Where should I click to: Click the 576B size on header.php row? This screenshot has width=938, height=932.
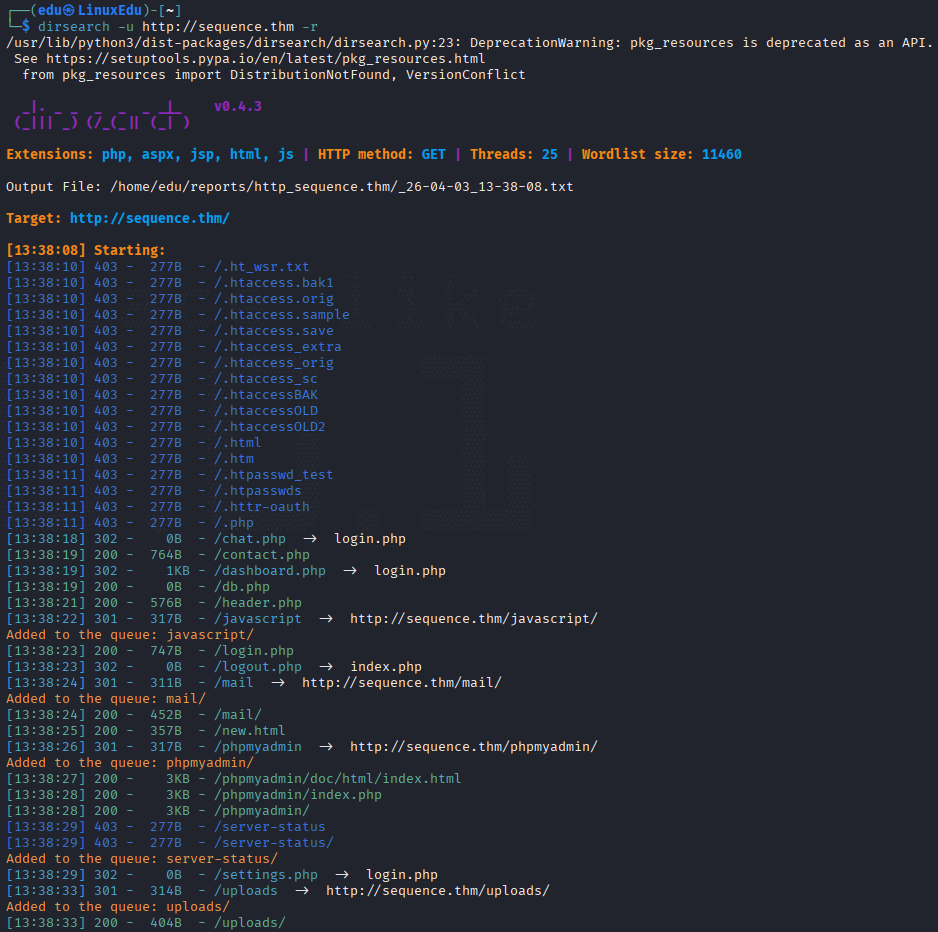(166, 603)
